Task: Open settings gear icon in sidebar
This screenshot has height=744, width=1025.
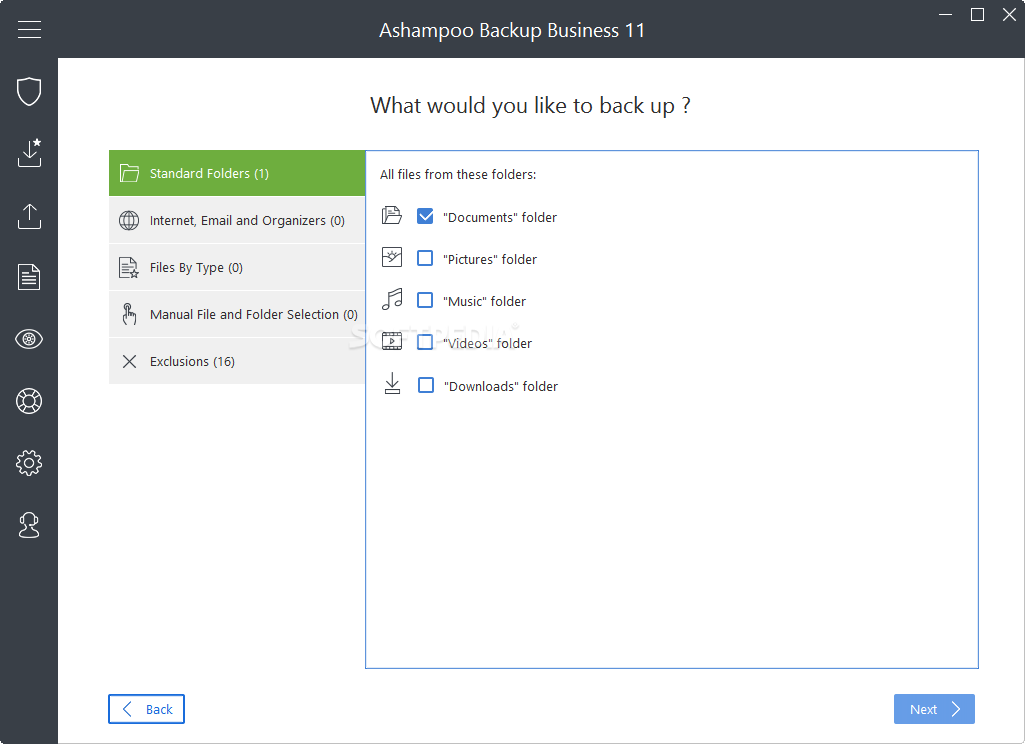Action: [x=29, y=463]
